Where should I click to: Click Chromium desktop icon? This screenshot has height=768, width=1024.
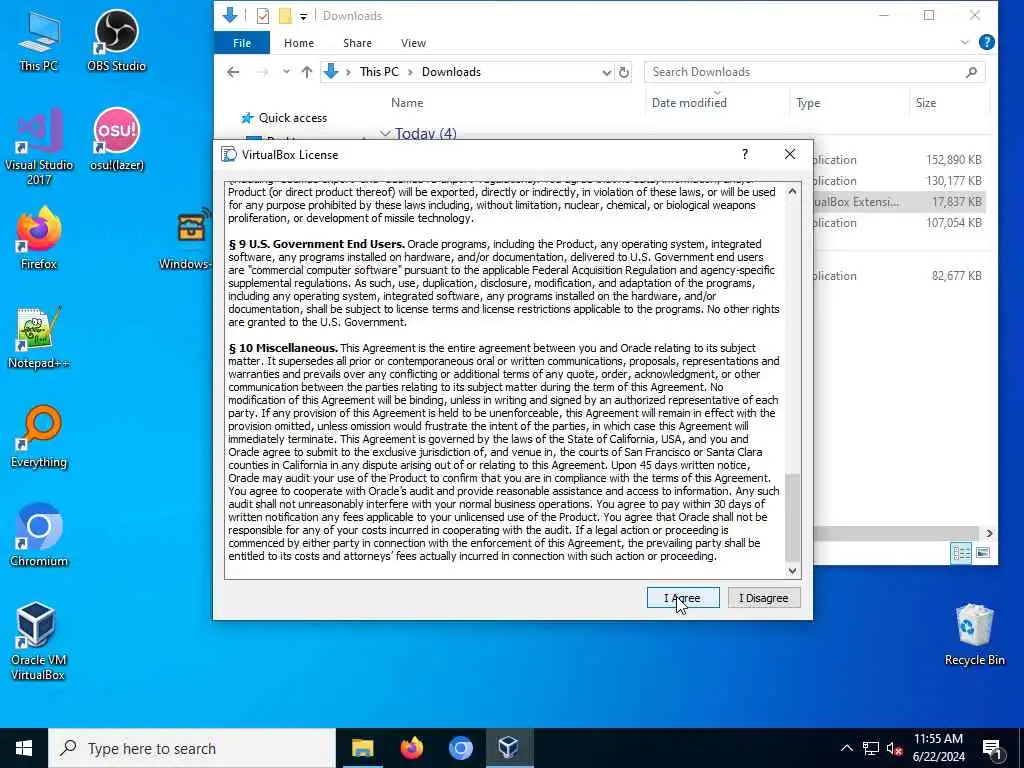coord(39,536)
